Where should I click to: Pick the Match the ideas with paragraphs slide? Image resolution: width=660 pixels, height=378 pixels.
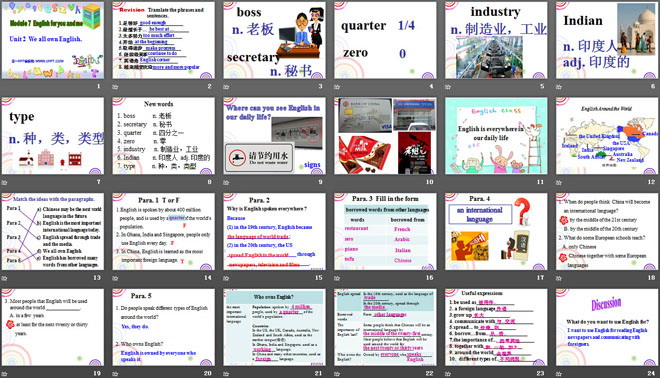pos(53,232)
